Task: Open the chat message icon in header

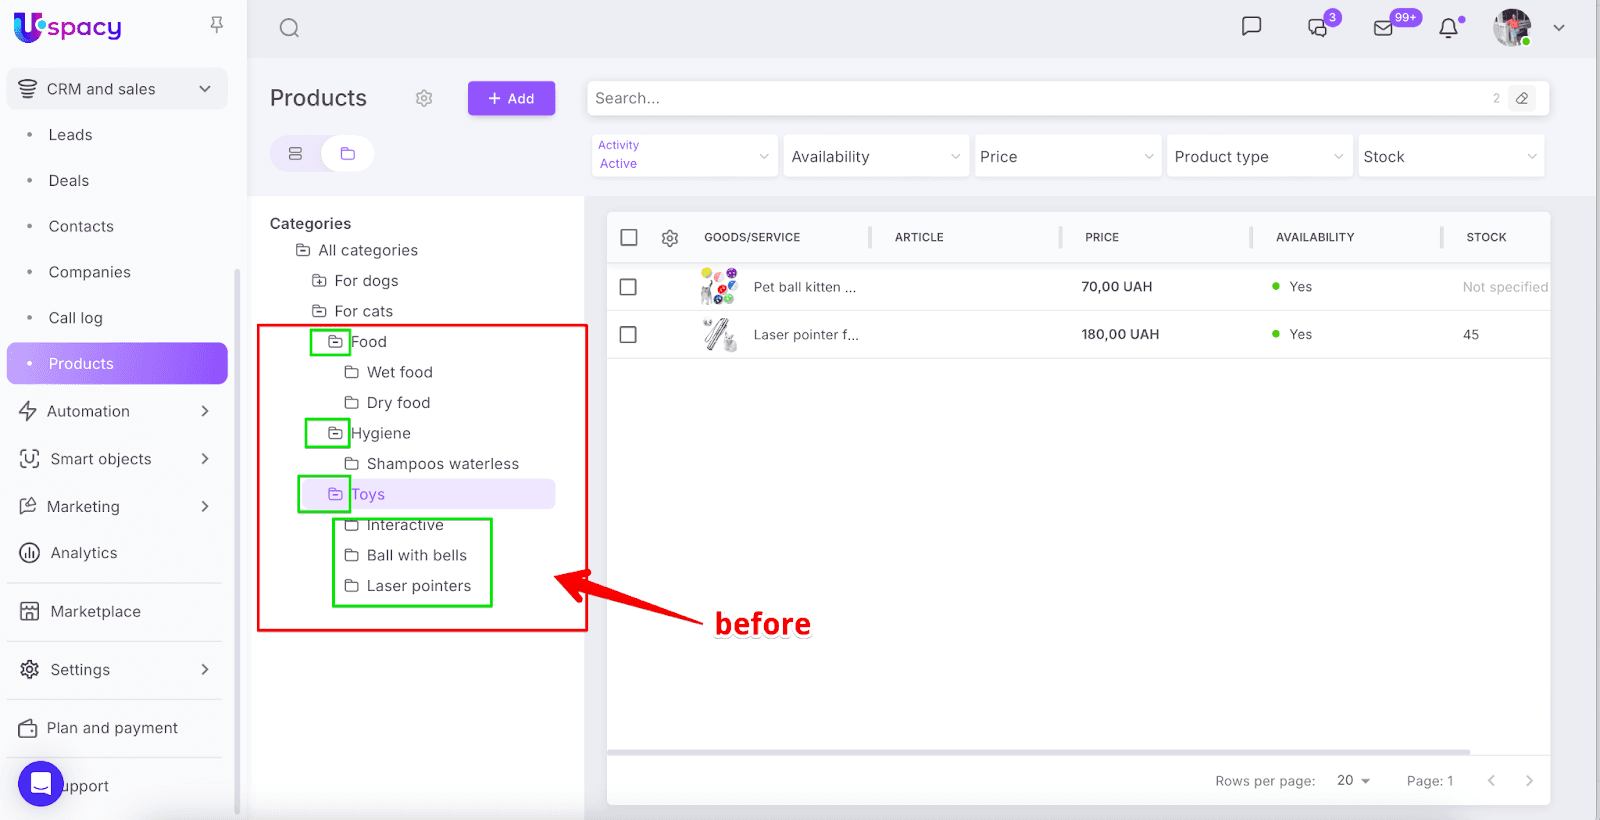Action: (1251, 26)
